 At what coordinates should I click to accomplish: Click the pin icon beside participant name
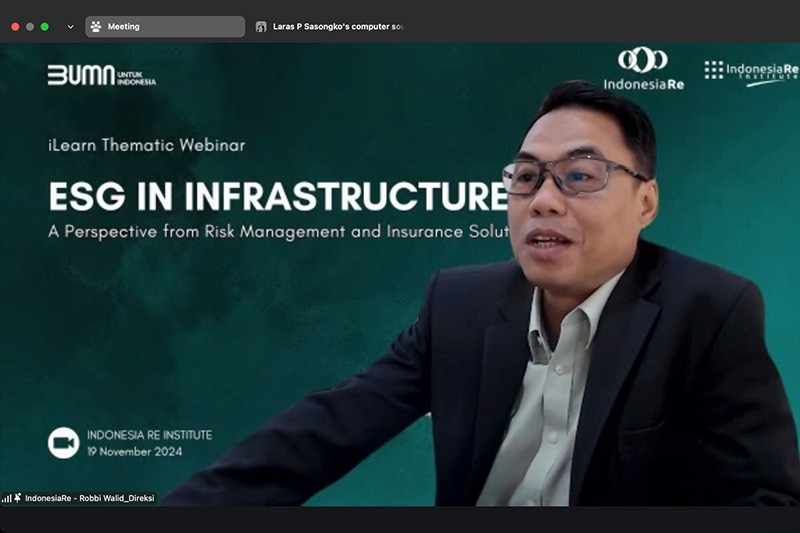point(18,497)
